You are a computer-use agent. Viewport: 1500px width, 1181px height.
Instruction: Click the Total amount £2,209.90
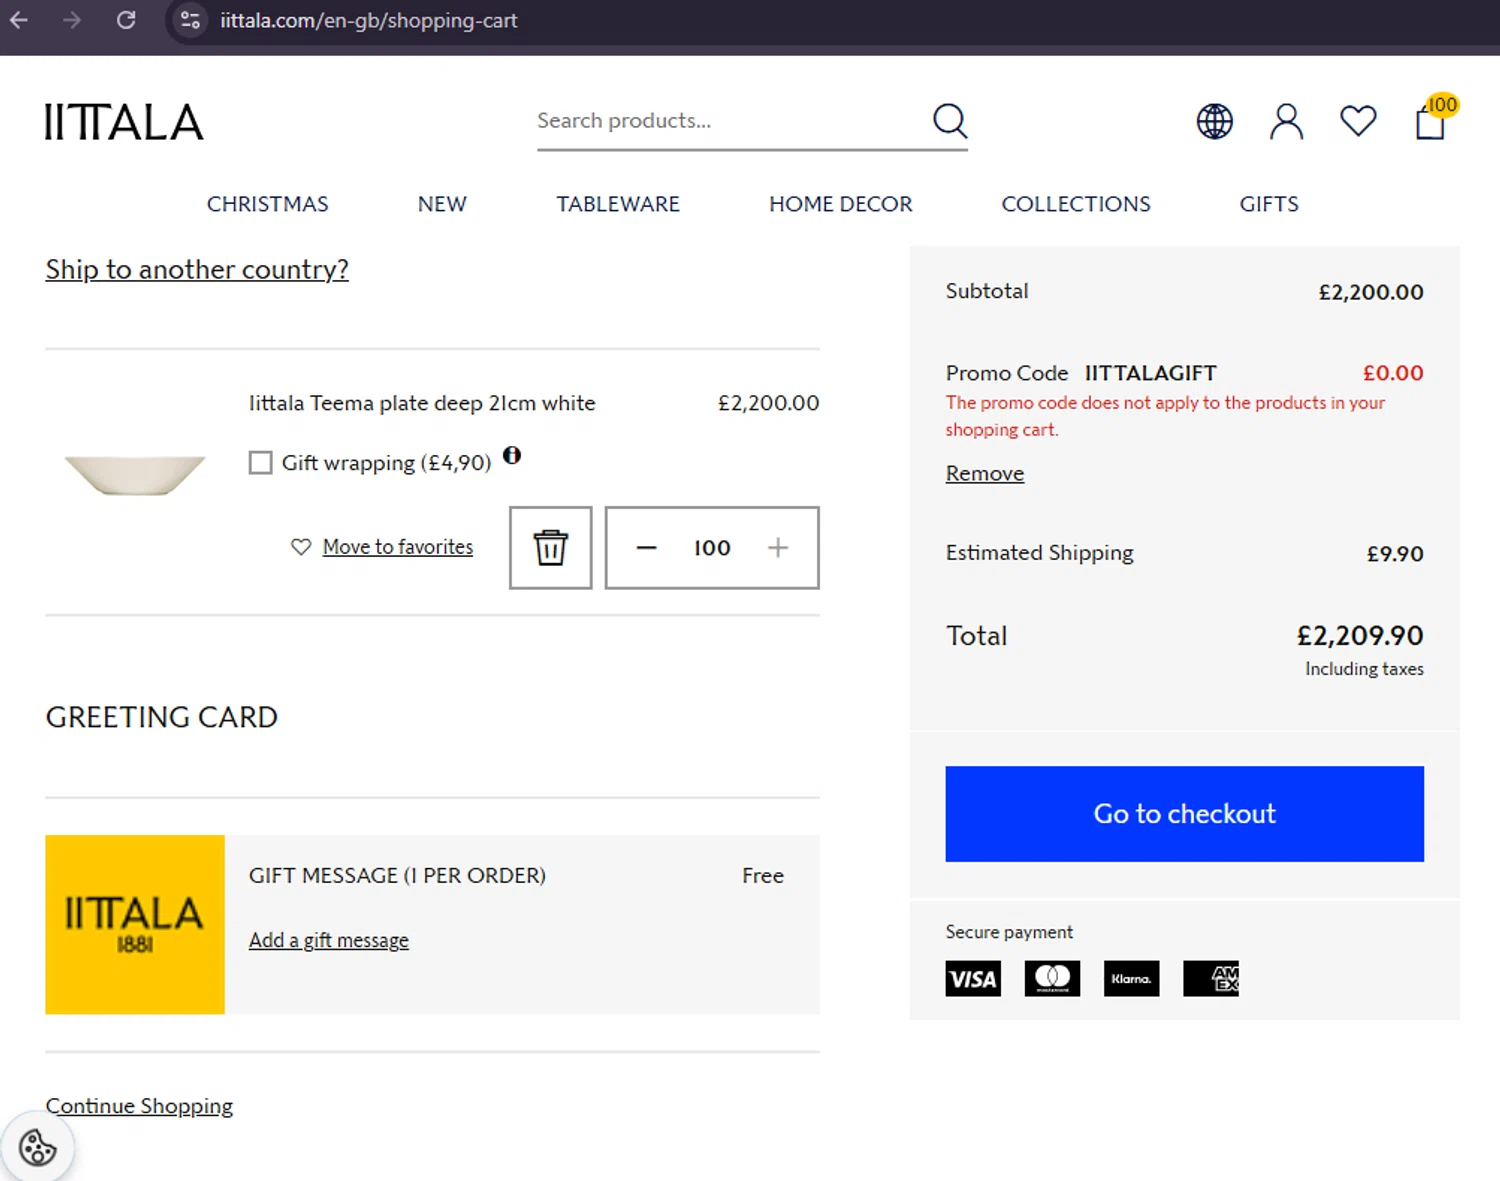point(1360,635)
